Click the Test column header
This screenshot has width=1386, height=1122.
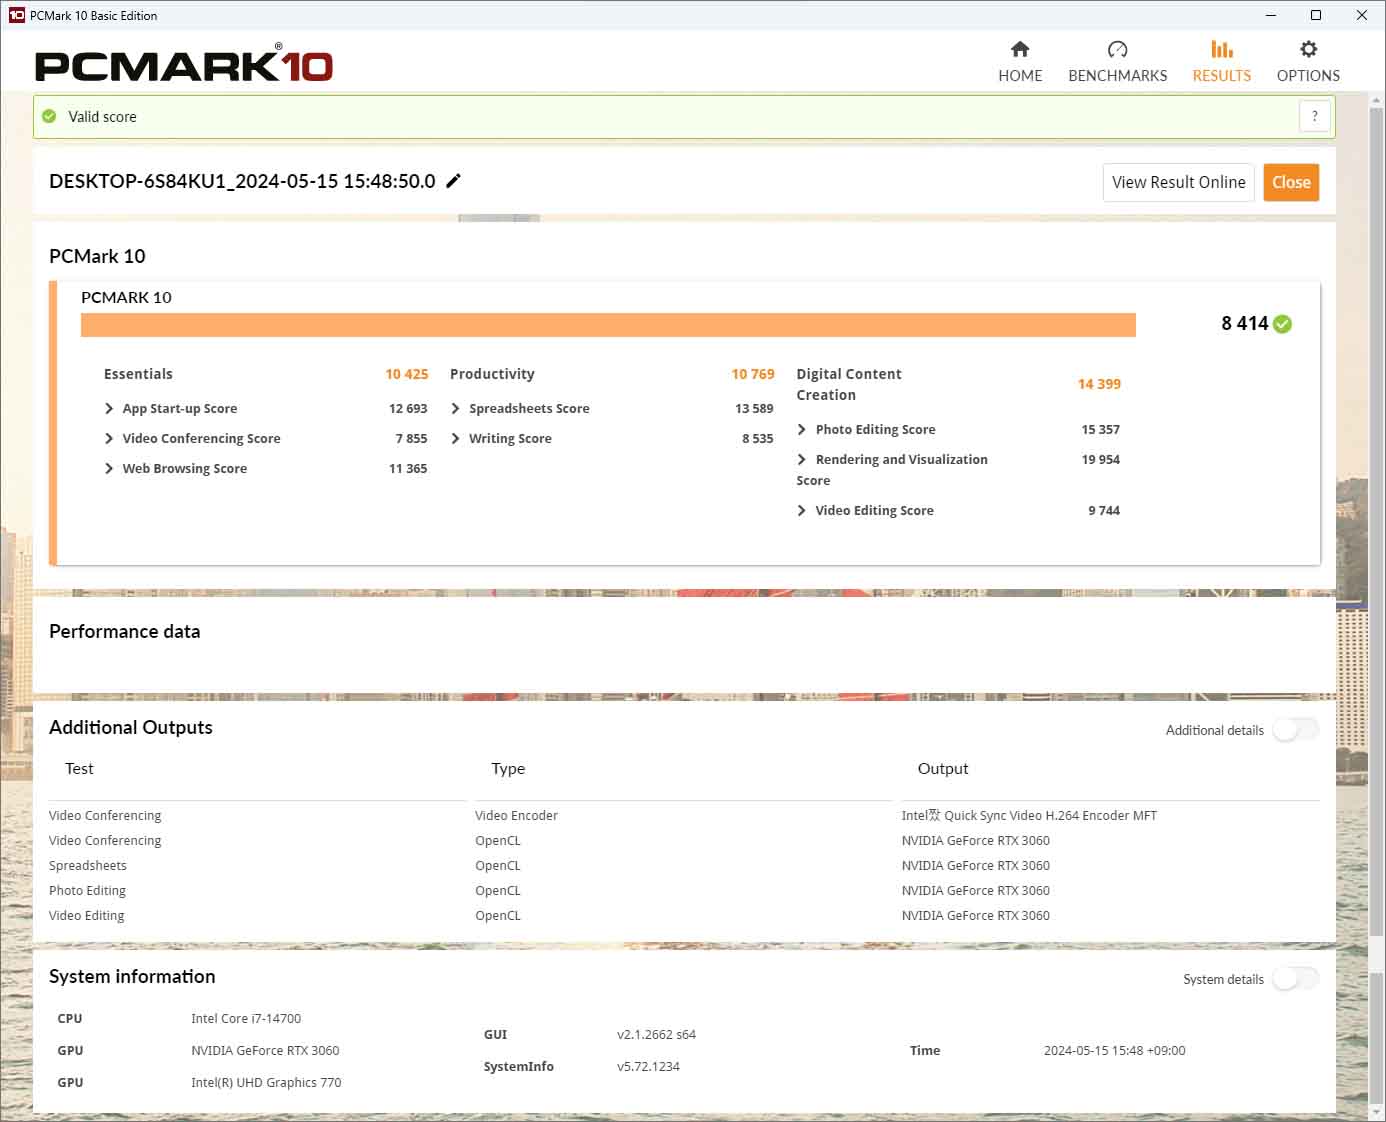click(79, 768)
